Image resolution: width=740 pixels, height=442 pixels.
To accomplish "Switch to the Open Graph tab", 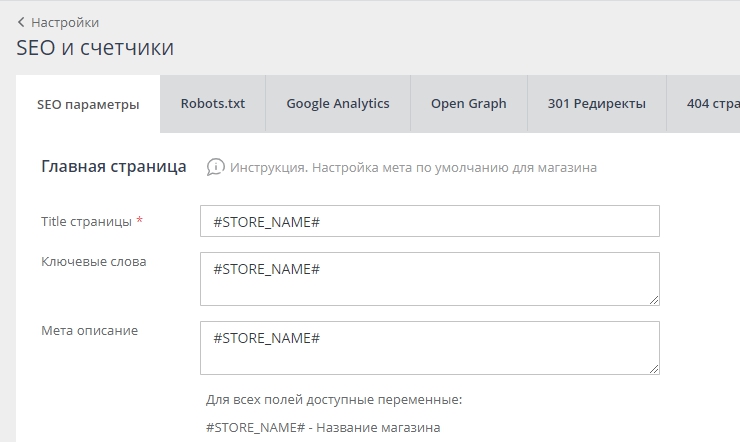I will pos(468,103).
